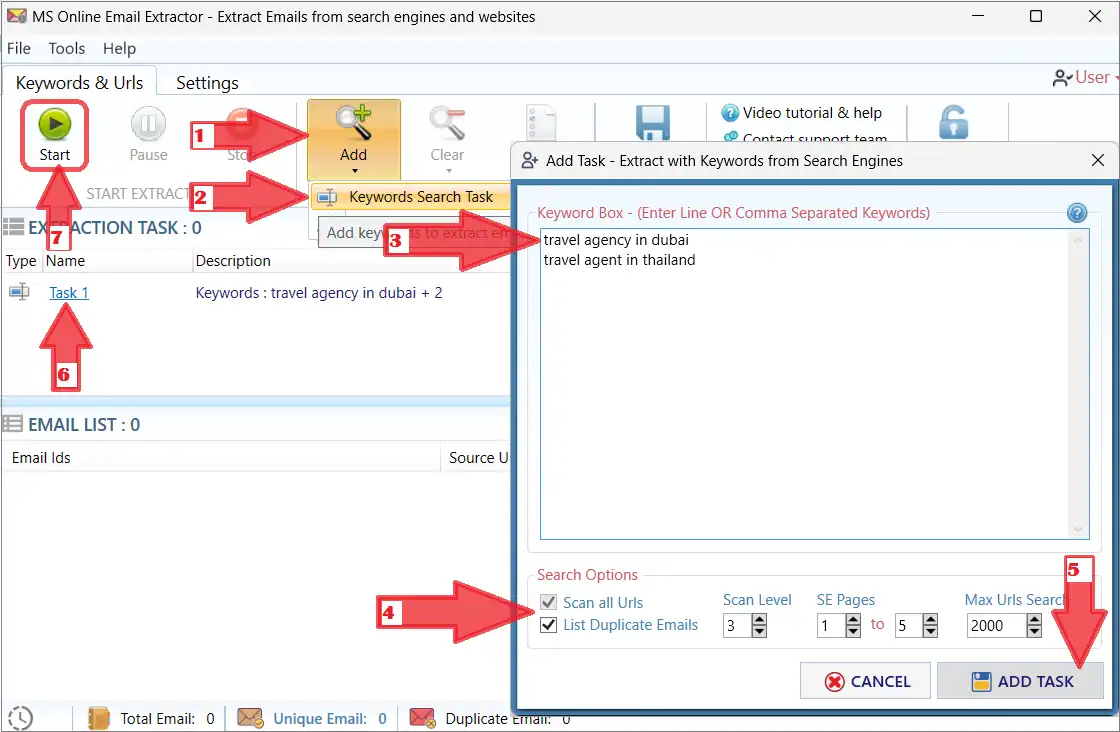This screenshot has height=732, width=1120.
Task: Click the Max Urls Search input field
Action: pos(996,626)
